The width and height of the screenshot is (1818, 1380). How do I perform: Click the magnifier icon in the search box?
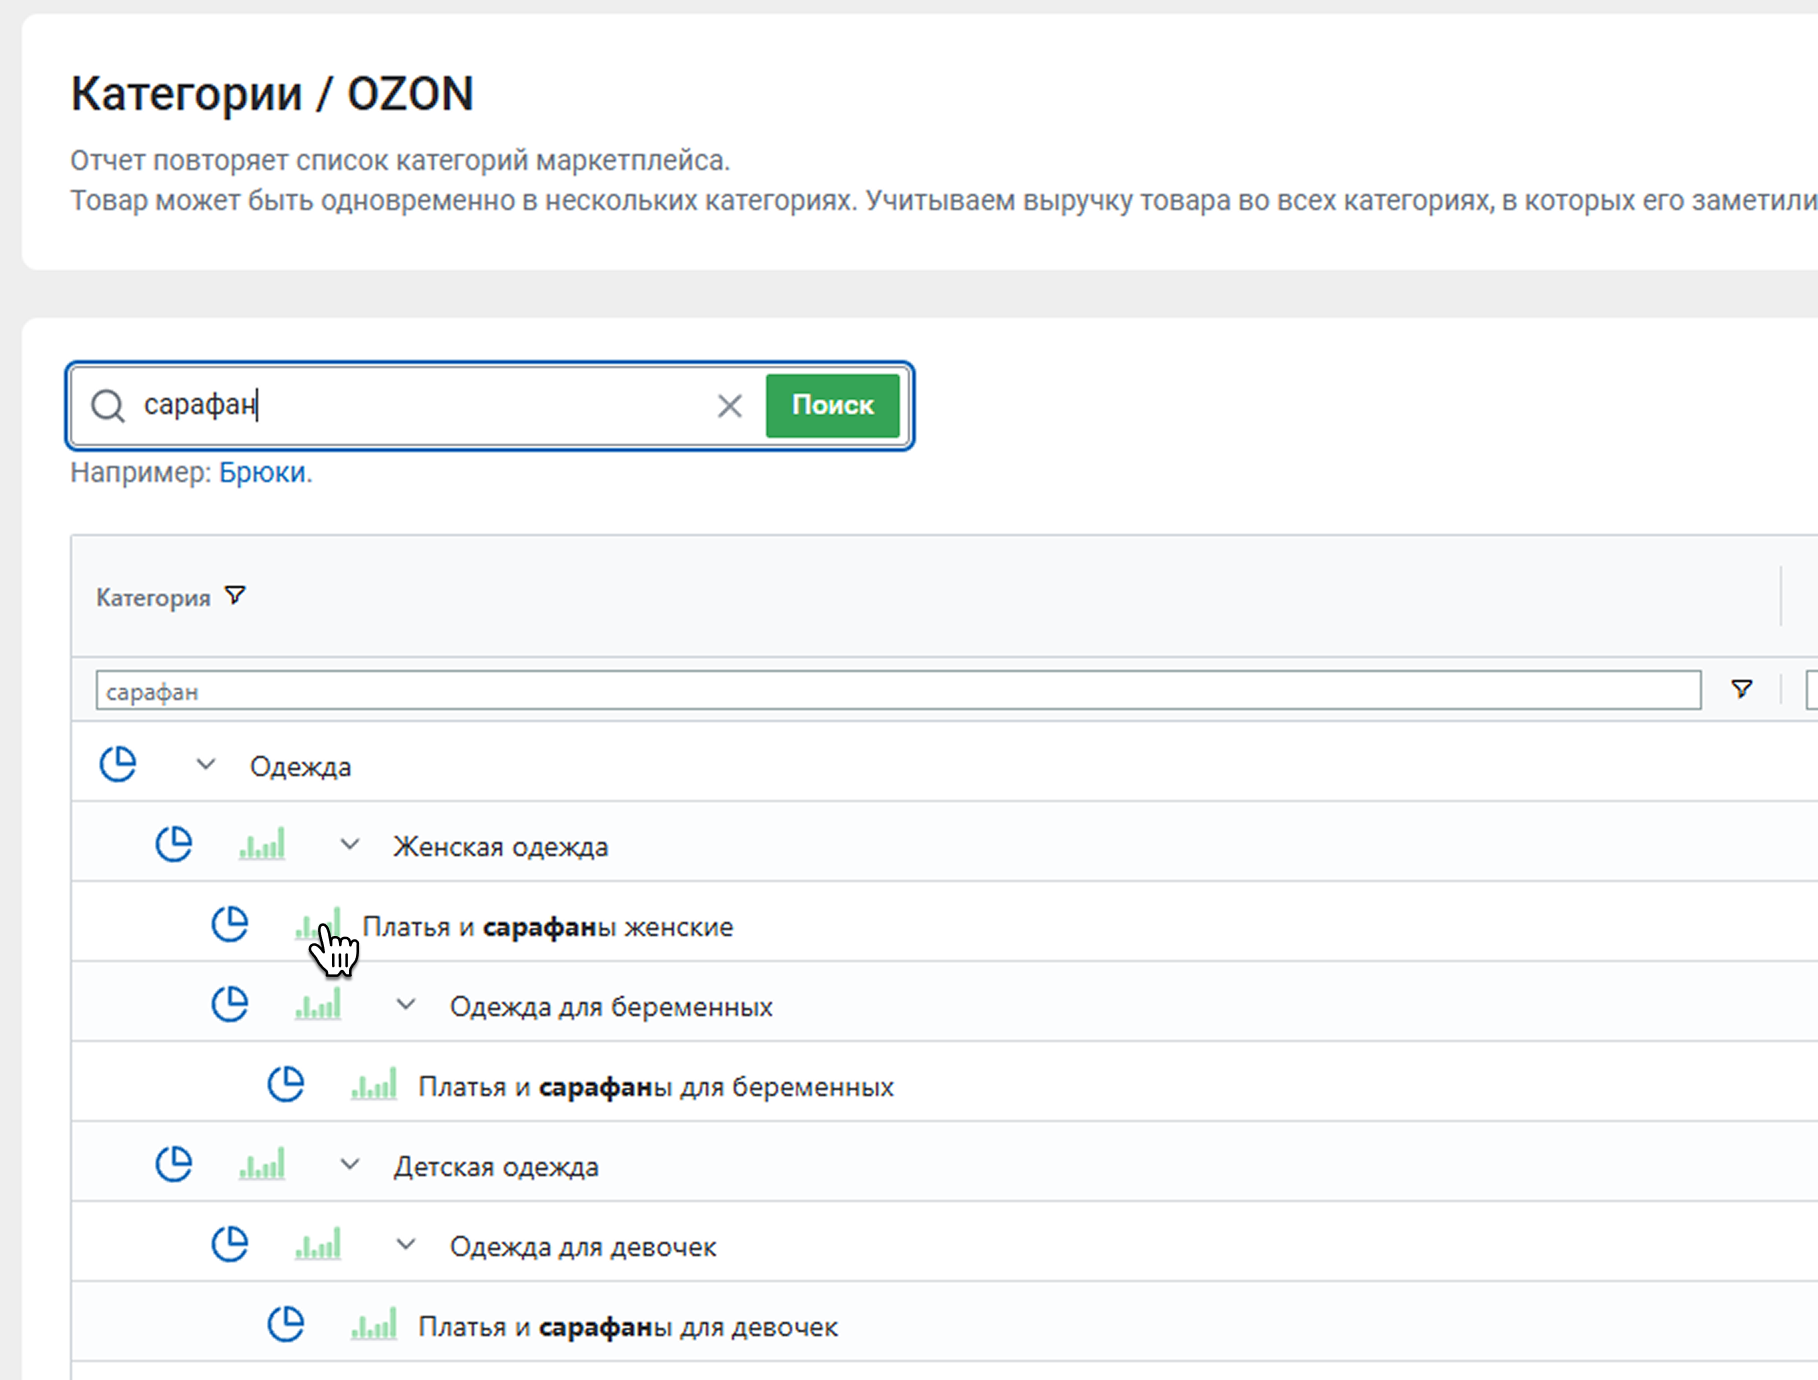point(108,406)
